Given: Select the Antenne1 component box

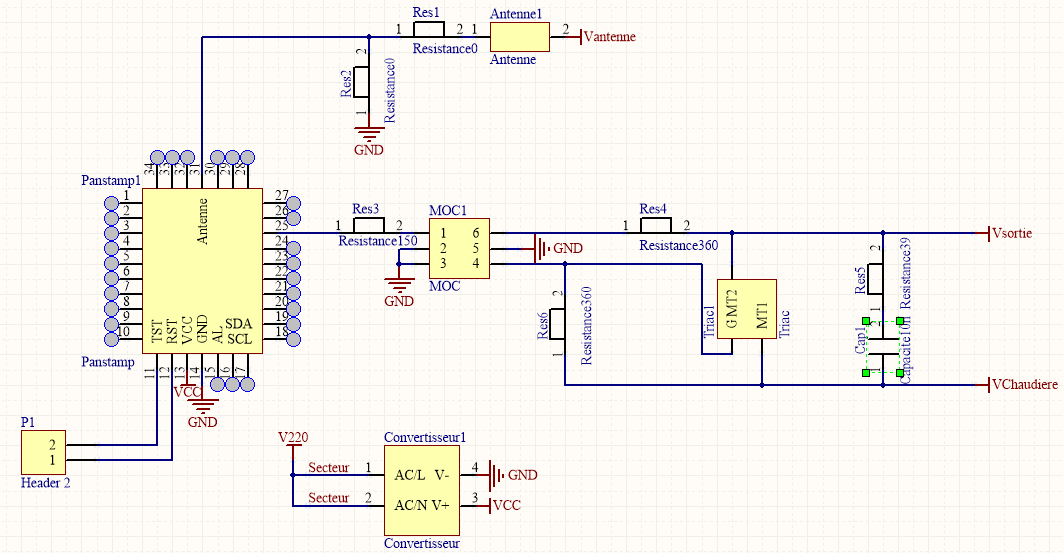Looking at the screenshot, I should 520,37.
